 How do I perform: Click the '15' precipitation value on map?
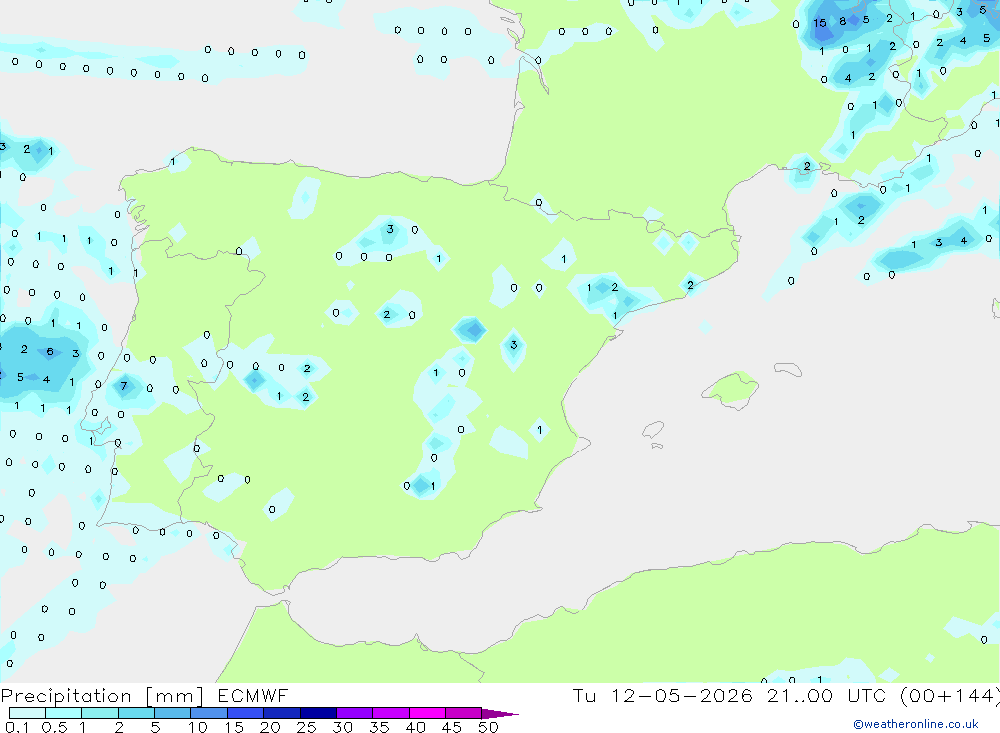point(820,23)
